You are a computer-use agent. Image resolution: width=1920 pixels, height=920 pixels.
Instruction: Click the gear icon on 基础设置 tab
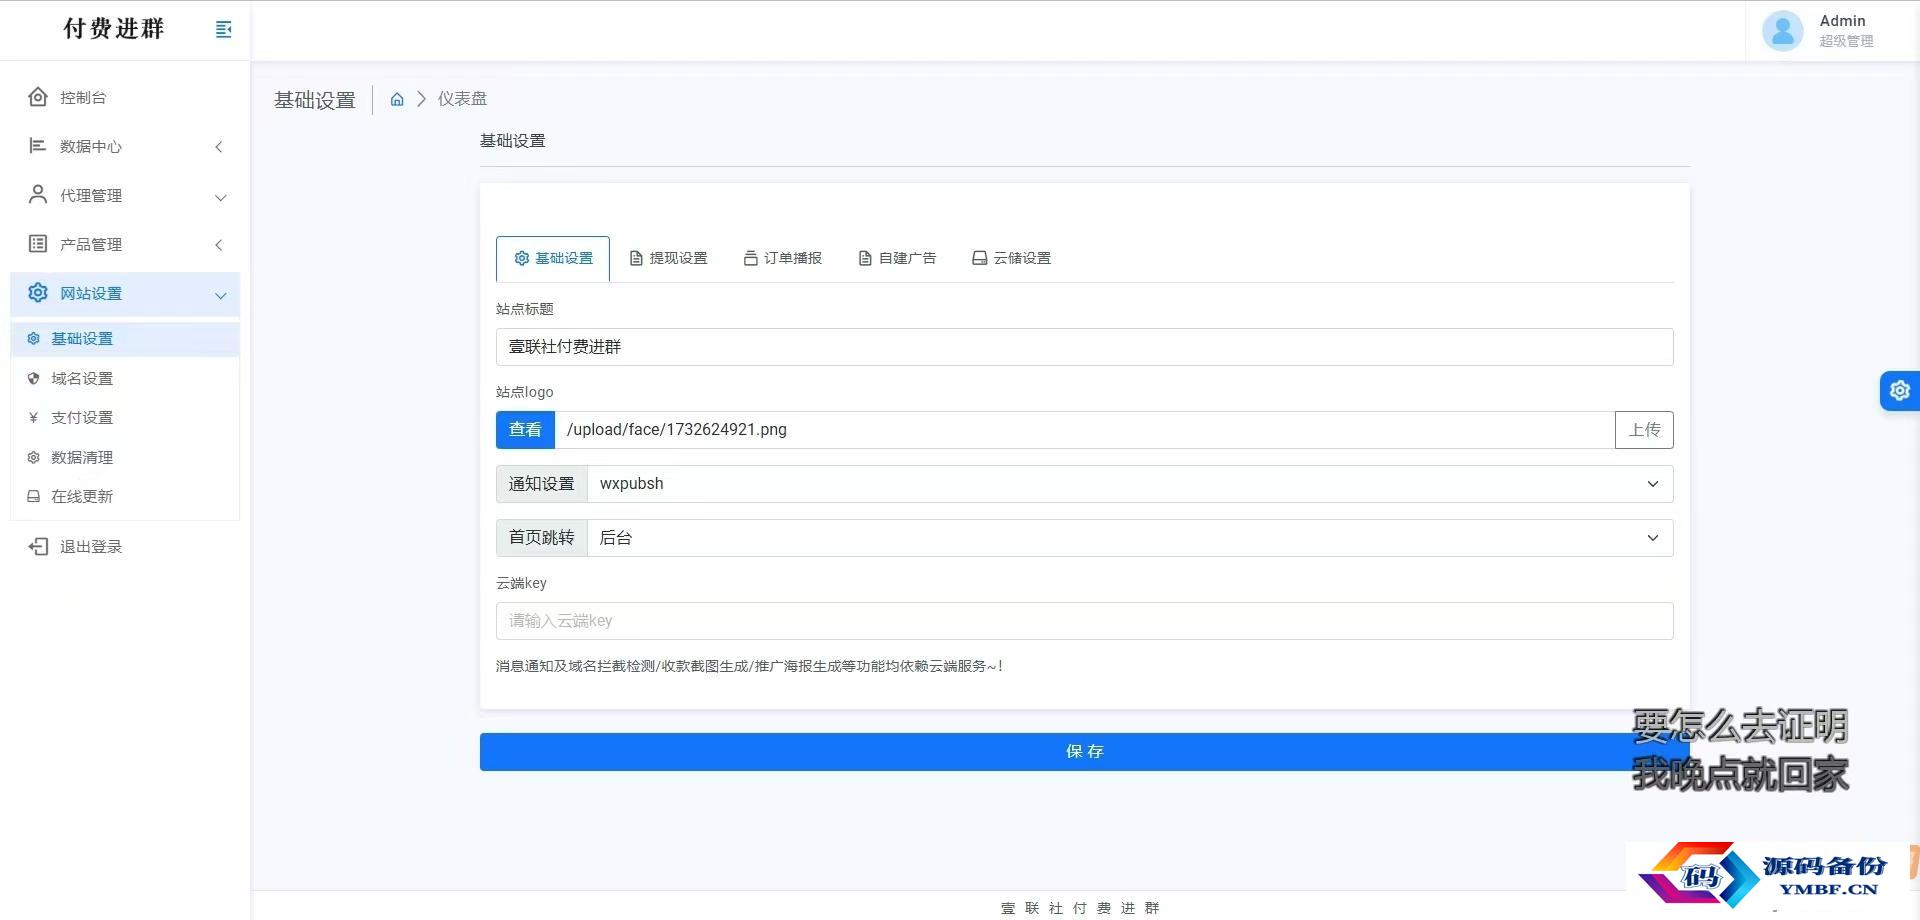coord(522,258)
